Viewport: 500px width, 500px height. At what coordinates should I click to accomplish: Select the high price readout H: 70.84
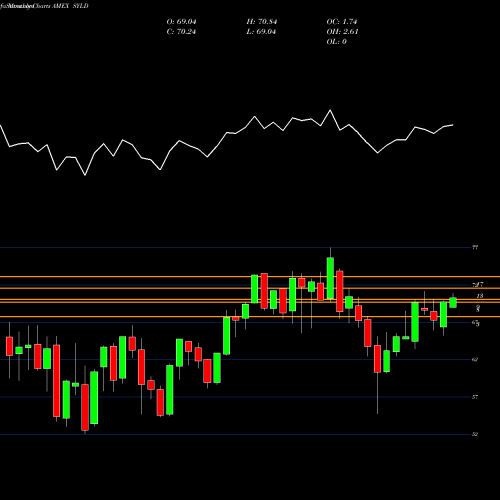[x=262, y=22]
